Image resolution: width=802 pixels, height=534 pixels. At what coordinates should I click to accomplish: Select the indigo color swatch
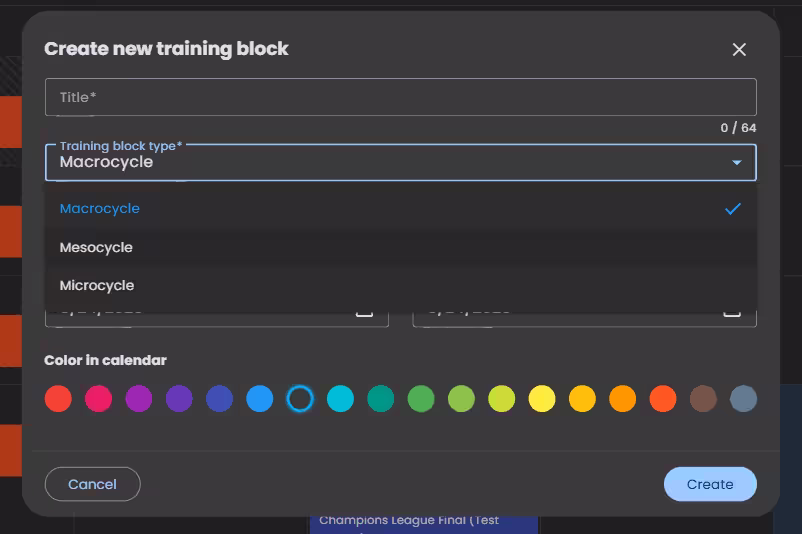[x=219, y=399]
